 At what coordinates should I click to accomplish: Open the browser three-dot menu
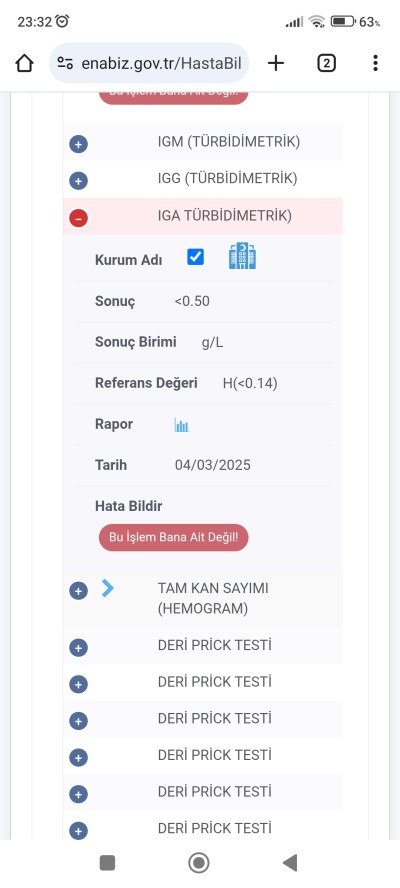pos(375,63)
